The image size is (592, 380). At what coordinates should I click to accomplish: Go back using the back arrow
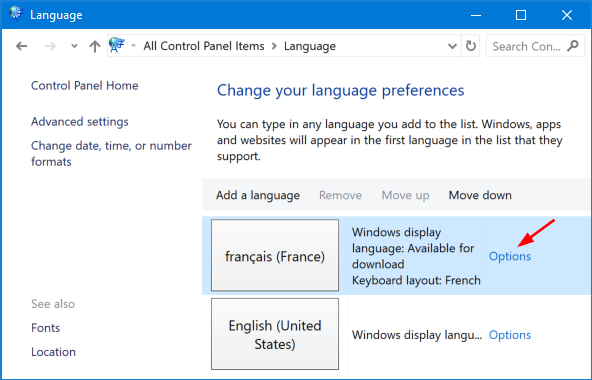pos(22,46)
